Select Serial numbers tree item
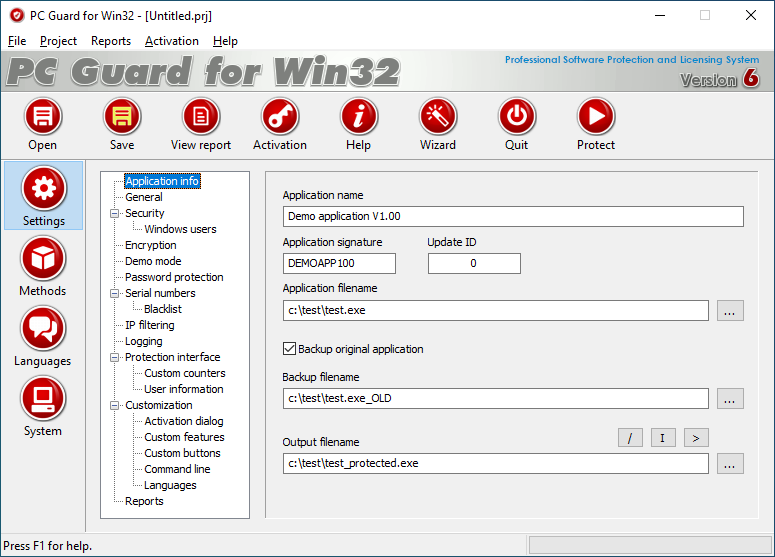This screenshot has width=775, height=557. tap(160, 293)
